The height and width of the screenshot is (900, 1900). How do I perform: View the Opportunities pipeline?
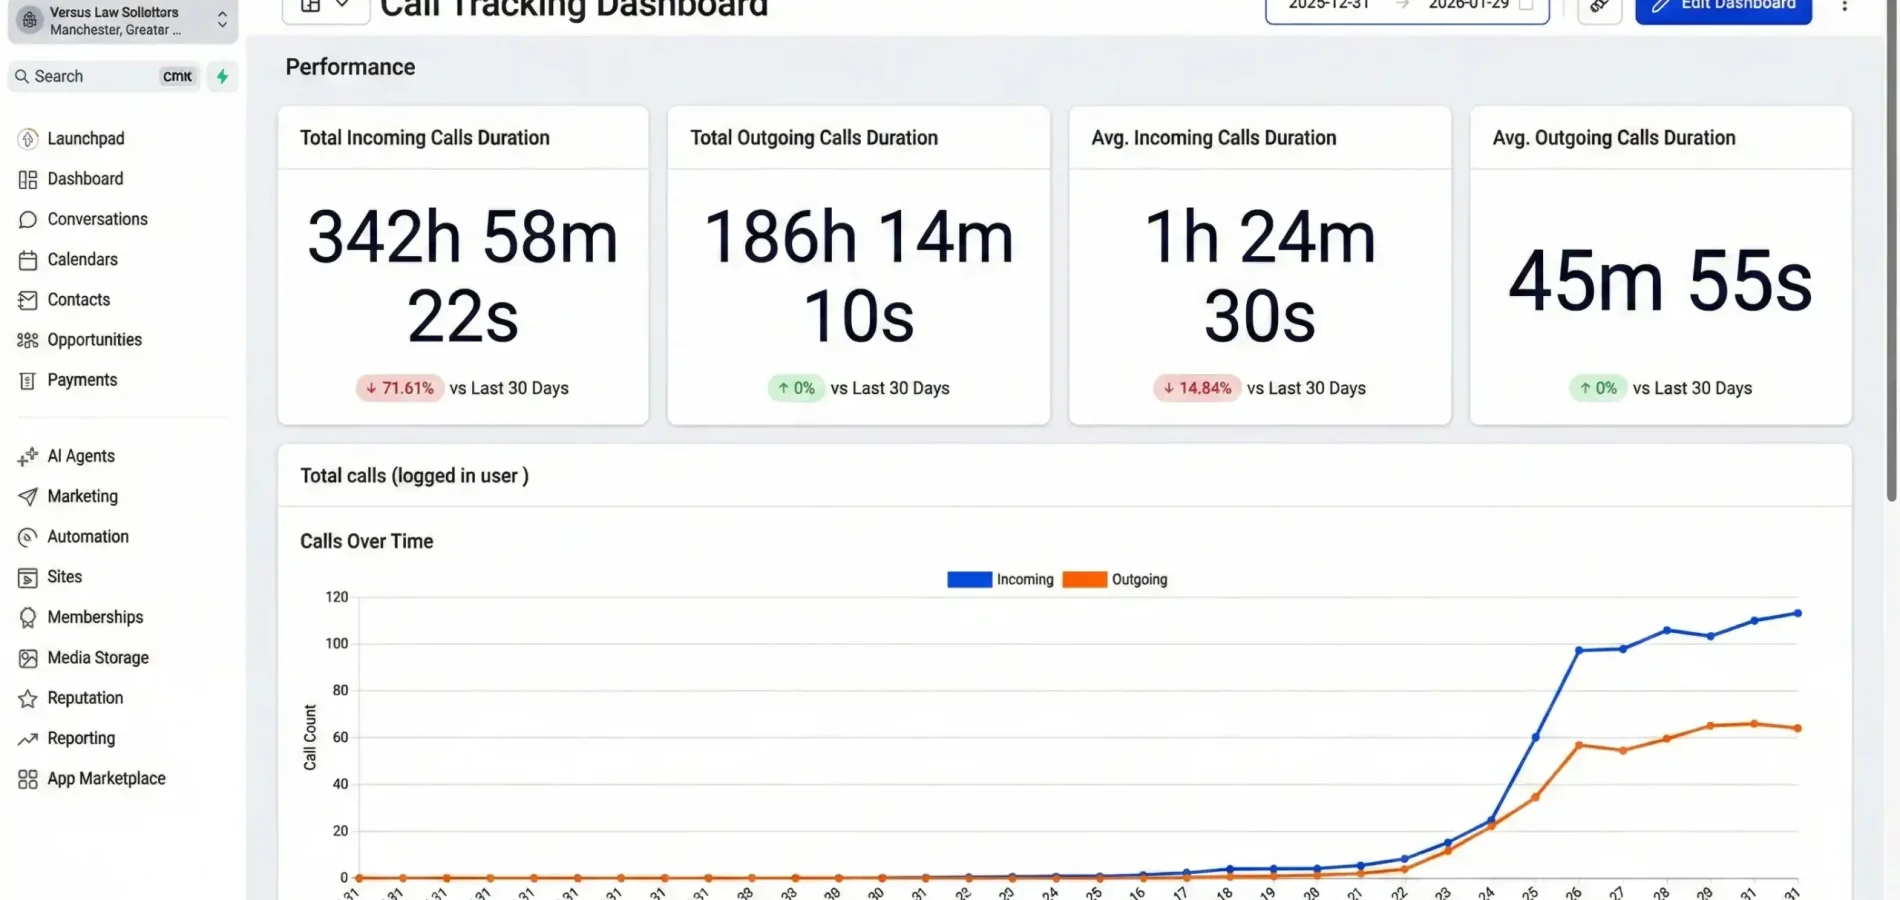pyautogui.click(x=94, y=339)
